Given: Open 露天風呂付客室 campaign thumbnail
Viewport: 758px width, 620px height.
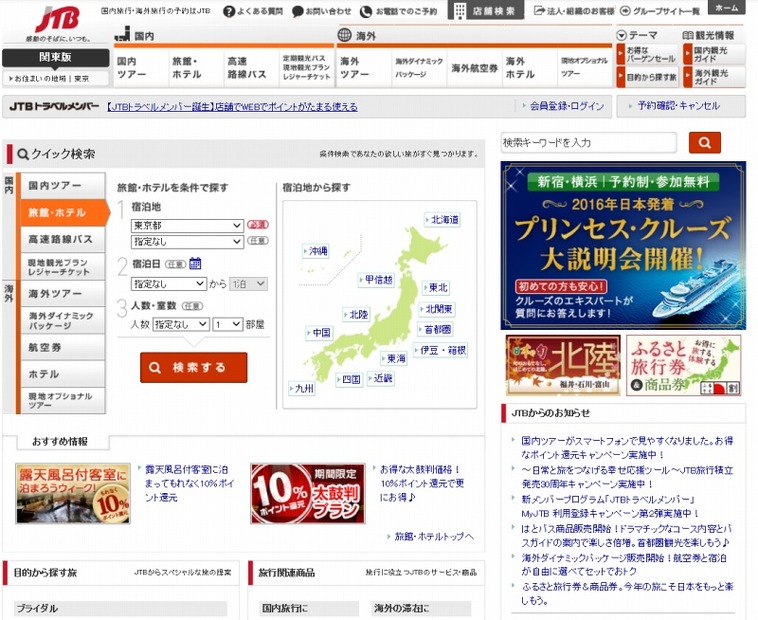Looking at the screenshot, I should [73, 493].
